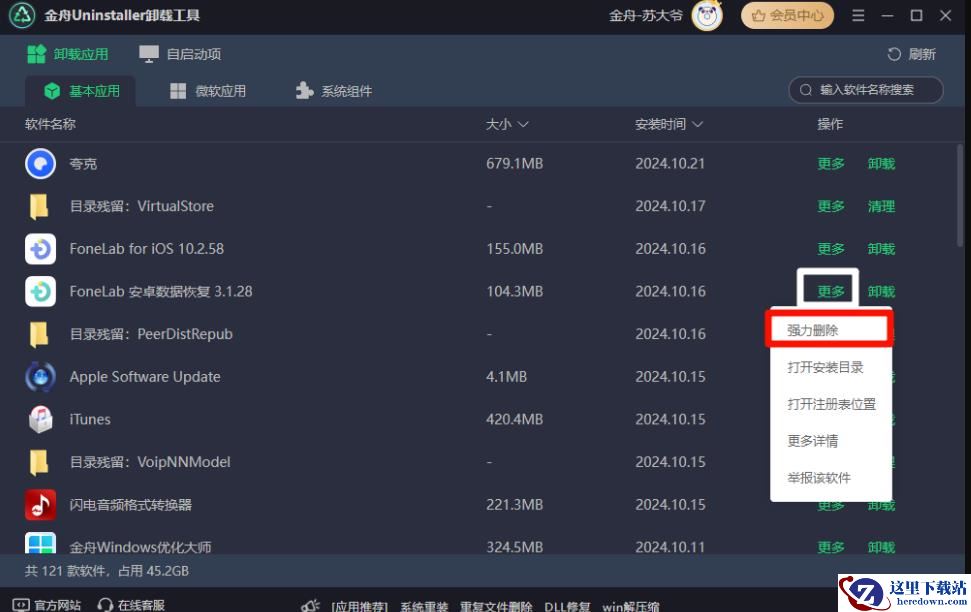Open the 官方网站 link
The width and height of the screenshot is (971, 612).
[58, 605]
